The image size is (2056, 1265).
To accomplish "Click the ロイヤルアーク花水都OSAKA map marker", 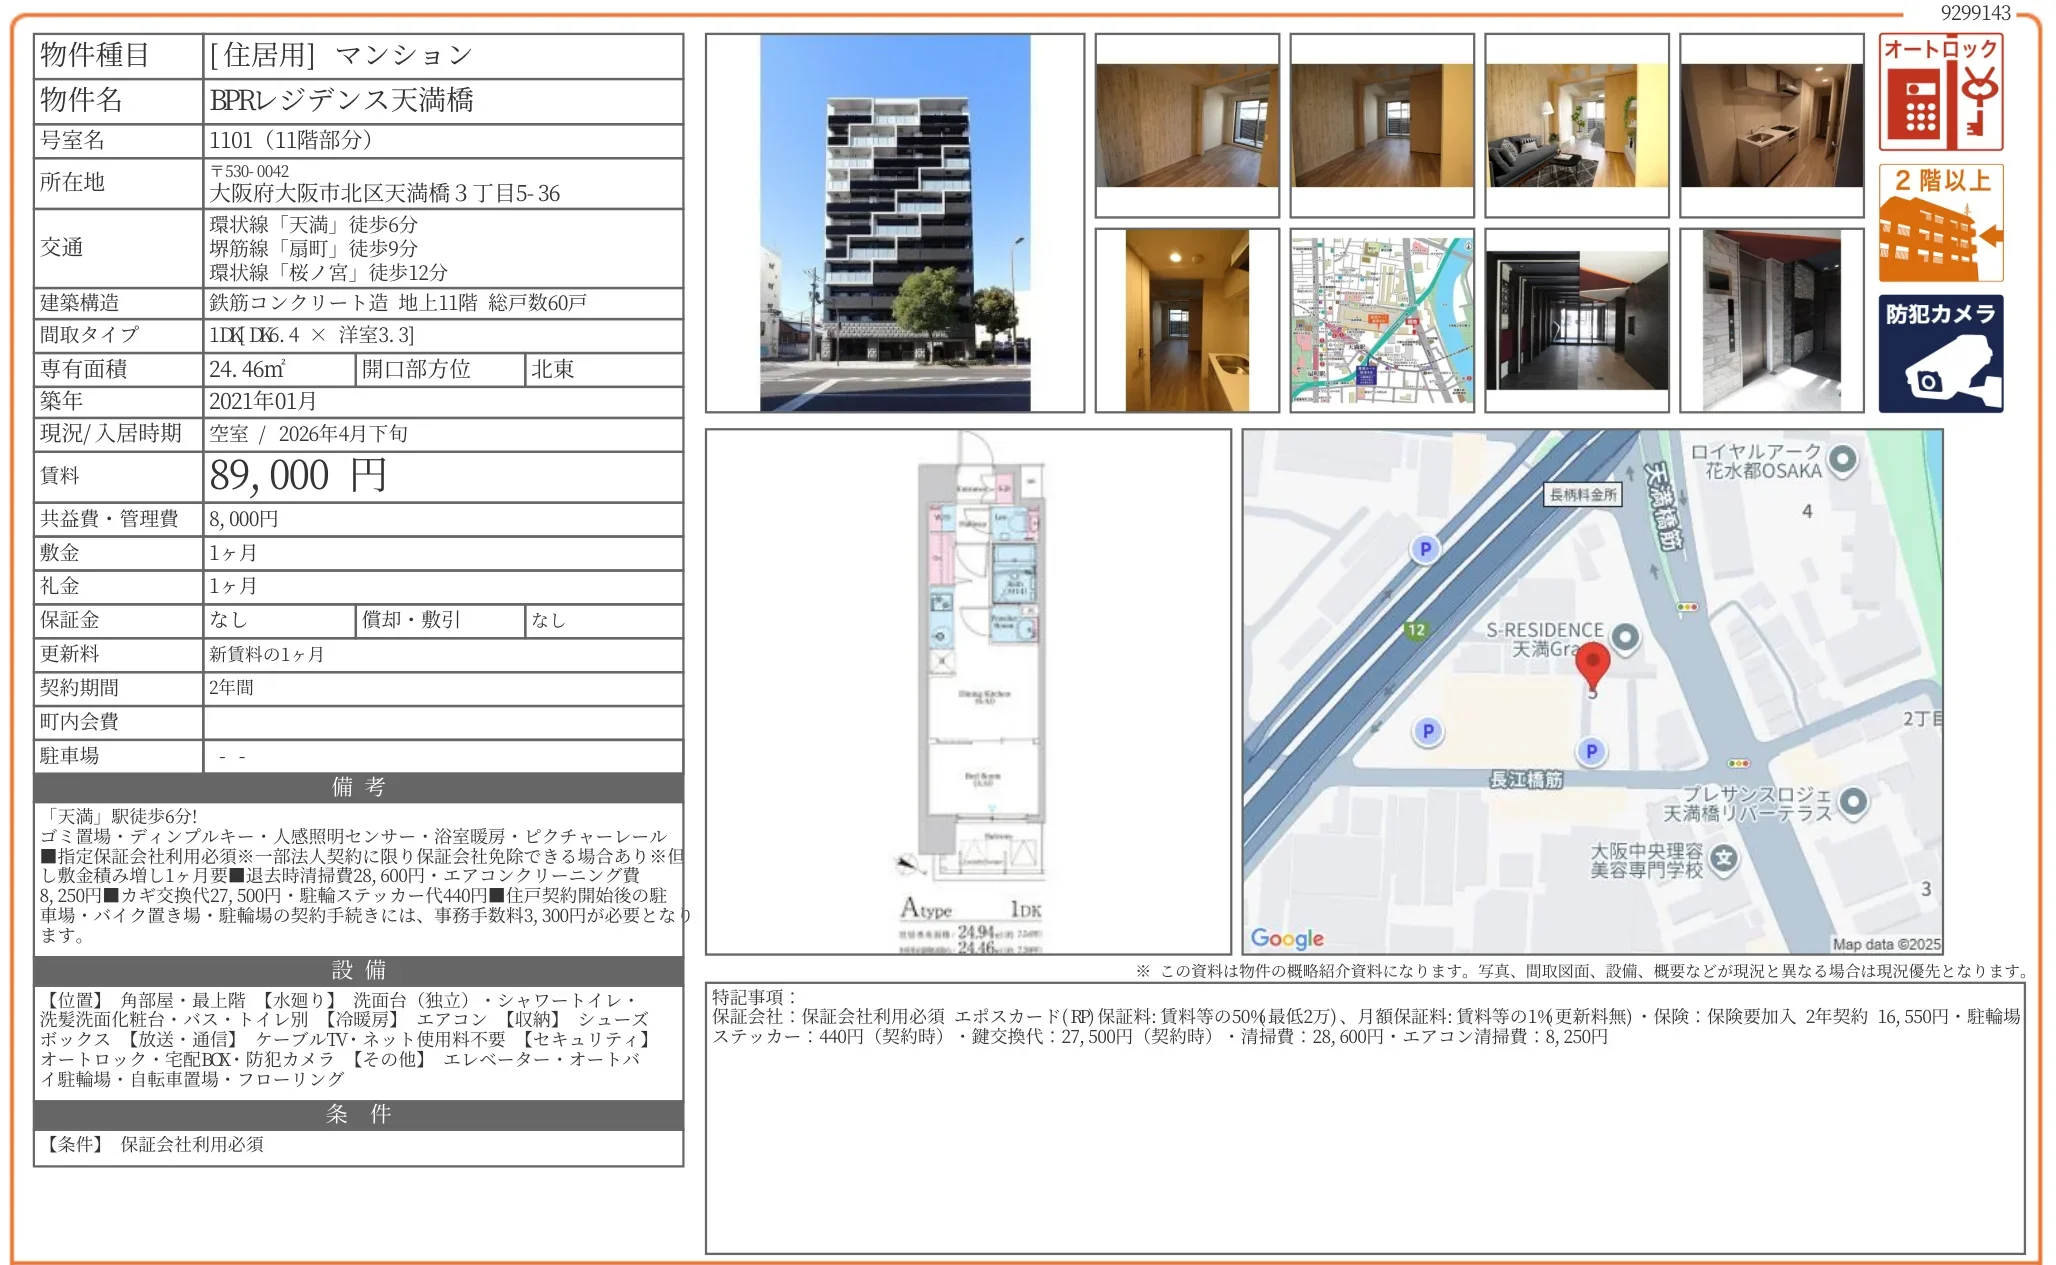I will (x=1842, y=460).
